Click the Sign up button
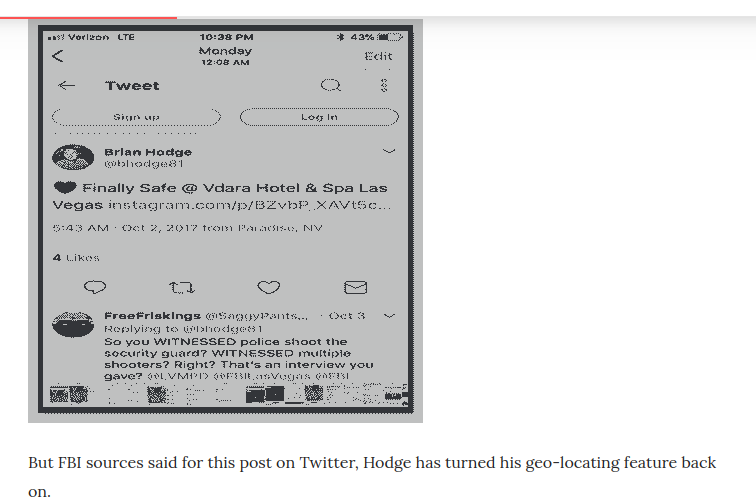This screenshot has height=501, width=756. coord(136,117)
